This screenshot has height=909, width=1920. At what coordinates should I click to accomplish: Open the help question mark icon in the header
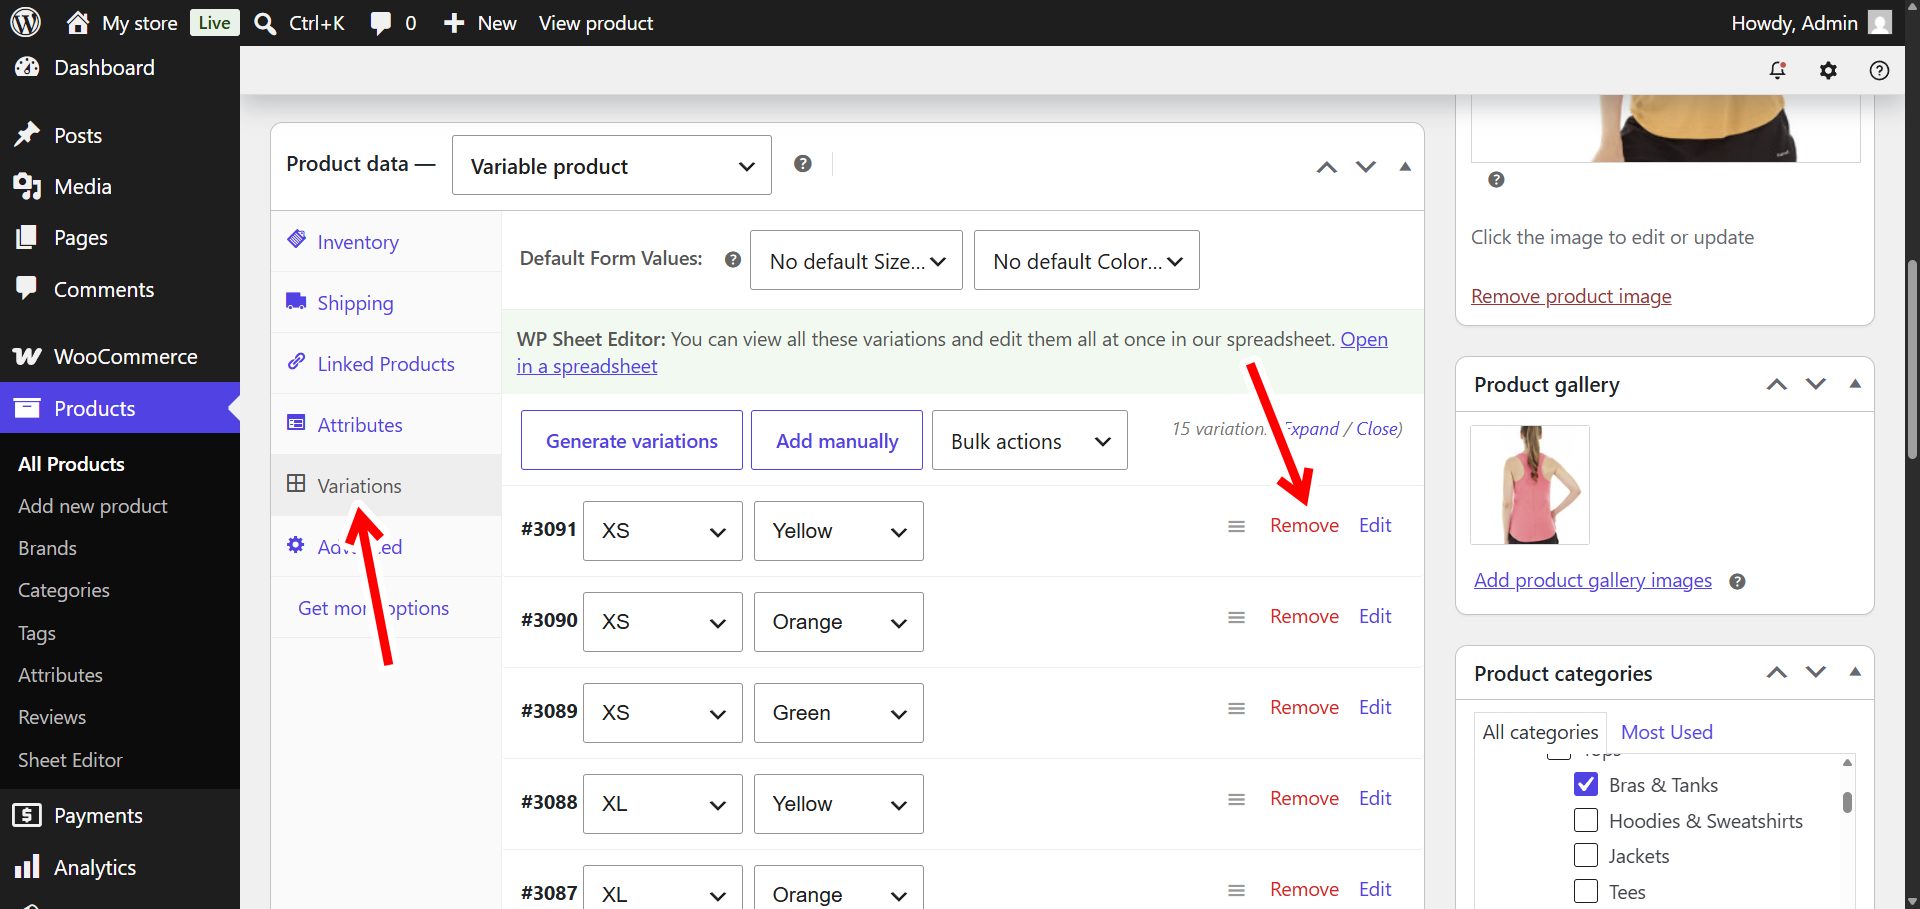point(1879,70)
